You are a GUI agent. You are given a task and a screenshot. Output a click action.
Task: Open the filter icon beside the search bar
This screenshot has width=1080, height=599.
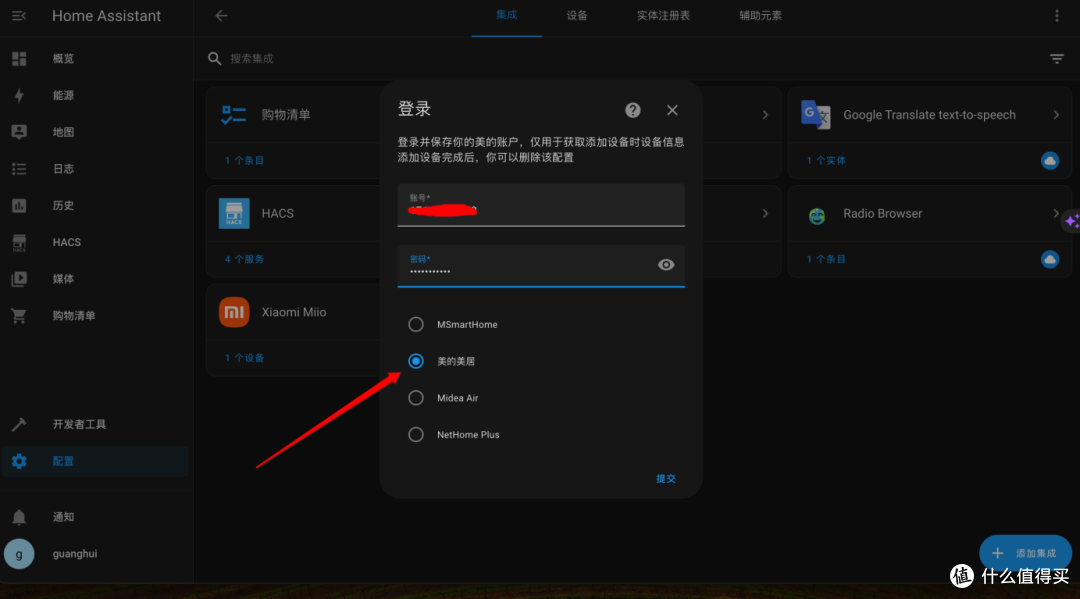1057,59
